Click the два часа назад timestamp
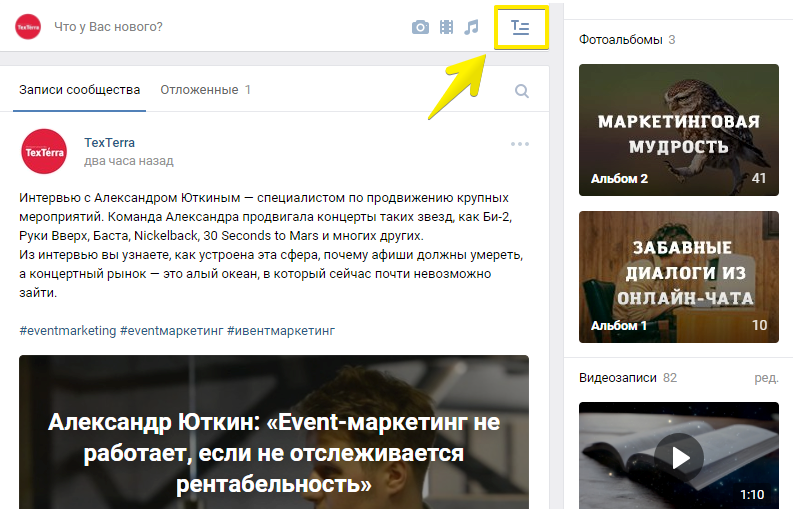This screenshot has height=509, width=793. click(x=128, y=161)
